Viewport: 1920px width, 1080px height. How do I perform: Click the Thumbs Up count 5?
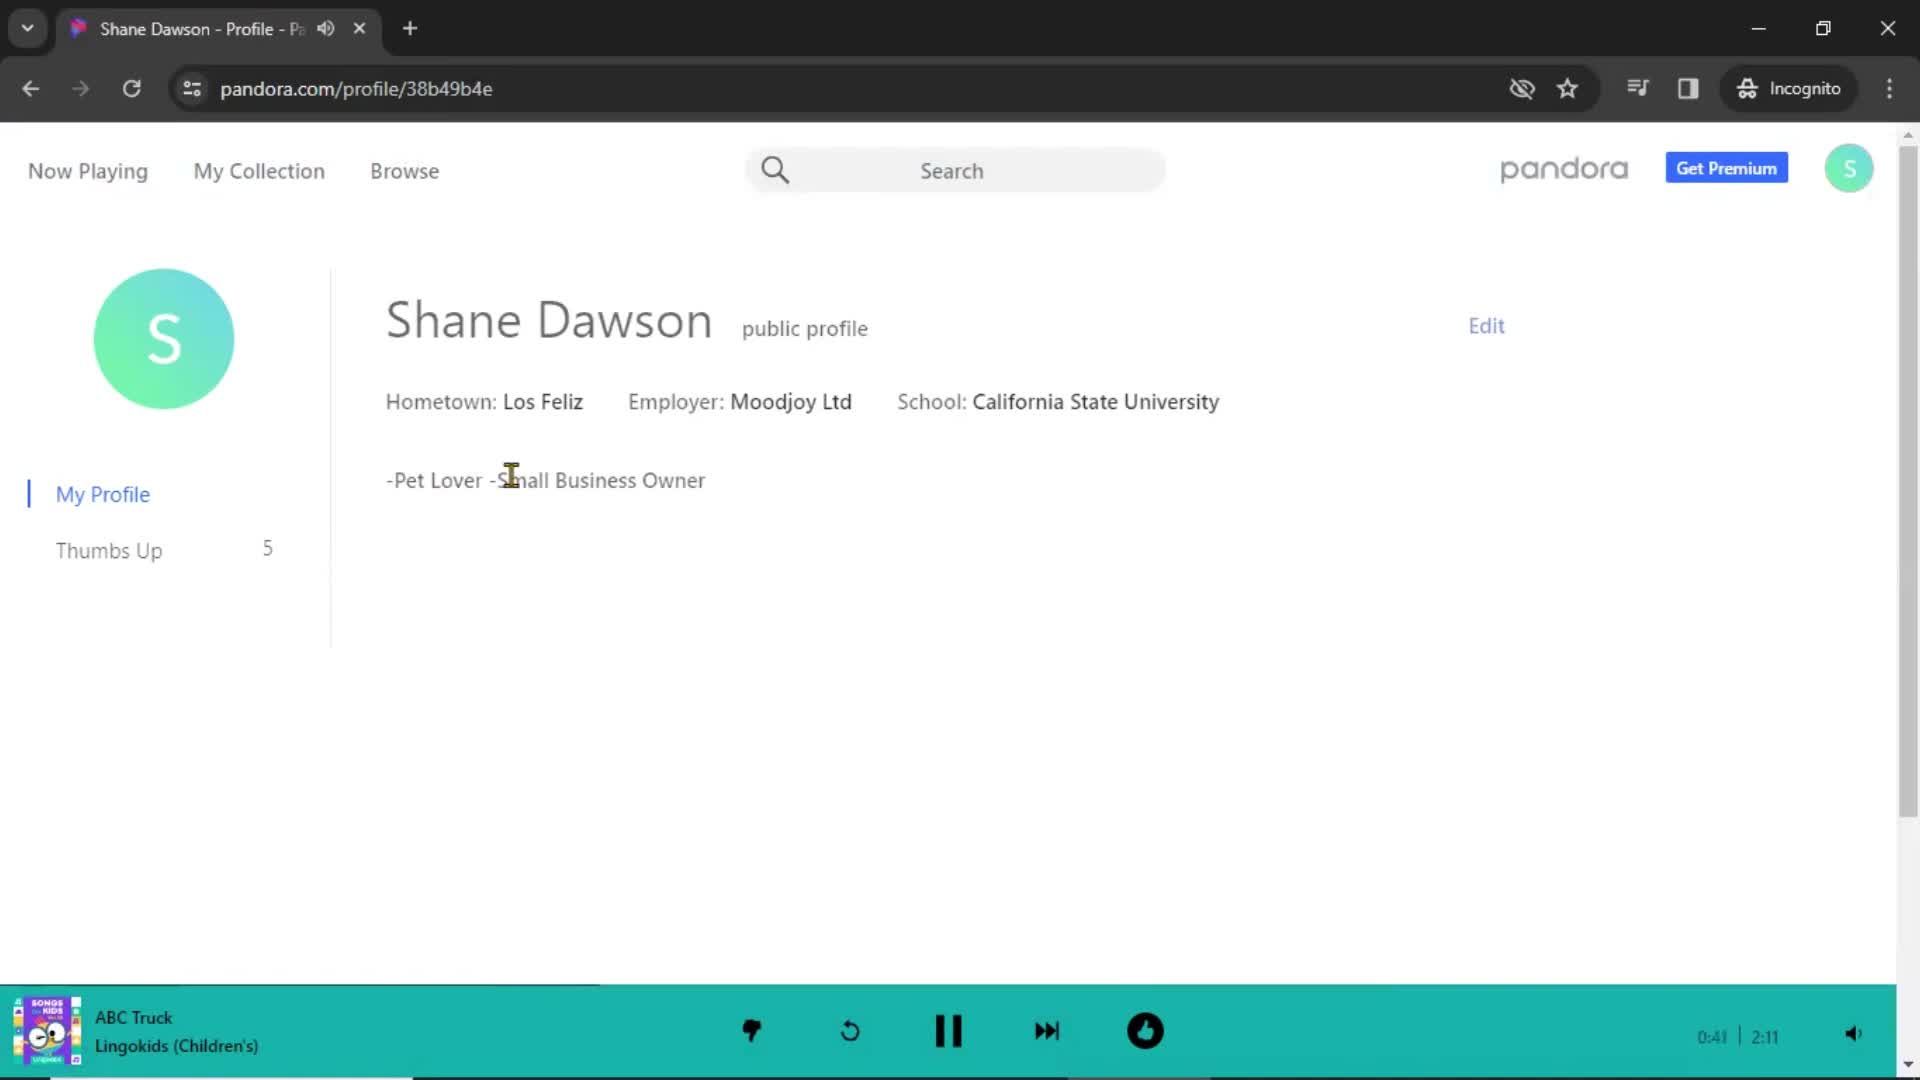coord(267,548)
